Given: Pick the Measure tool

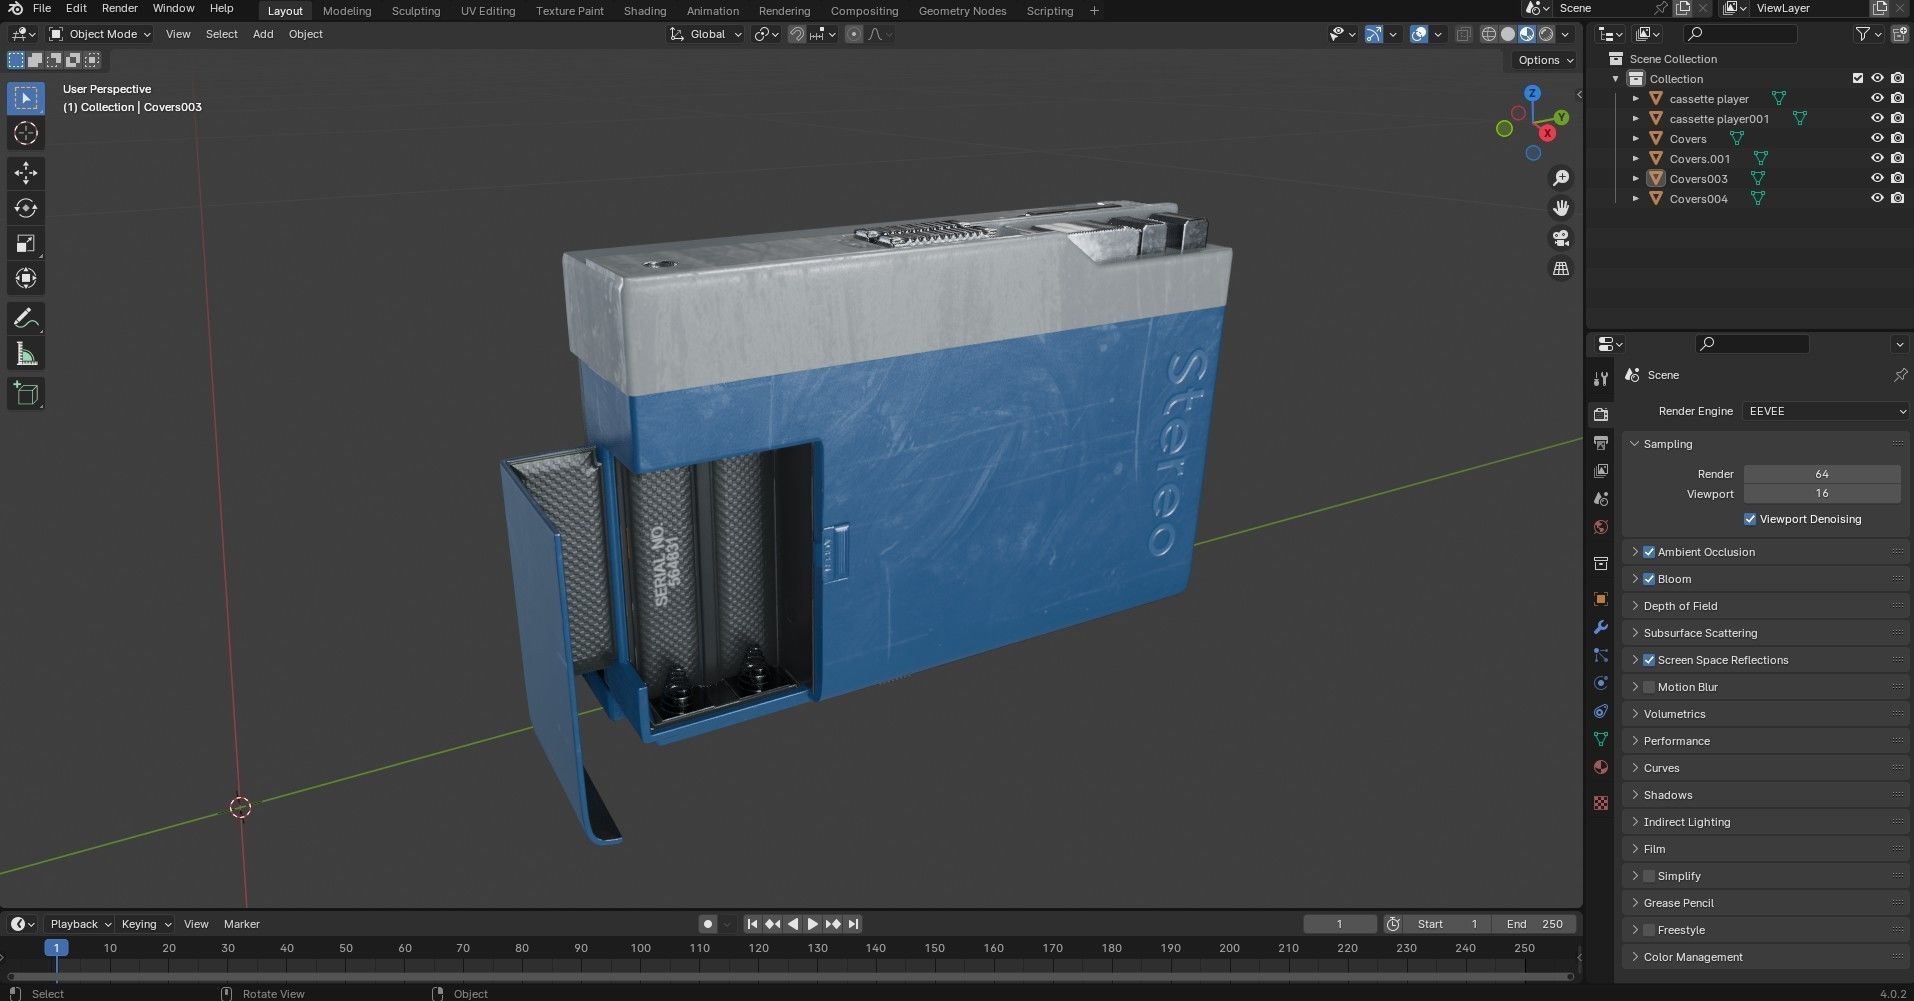Looking at the screenshot, I should coord(26,354).
